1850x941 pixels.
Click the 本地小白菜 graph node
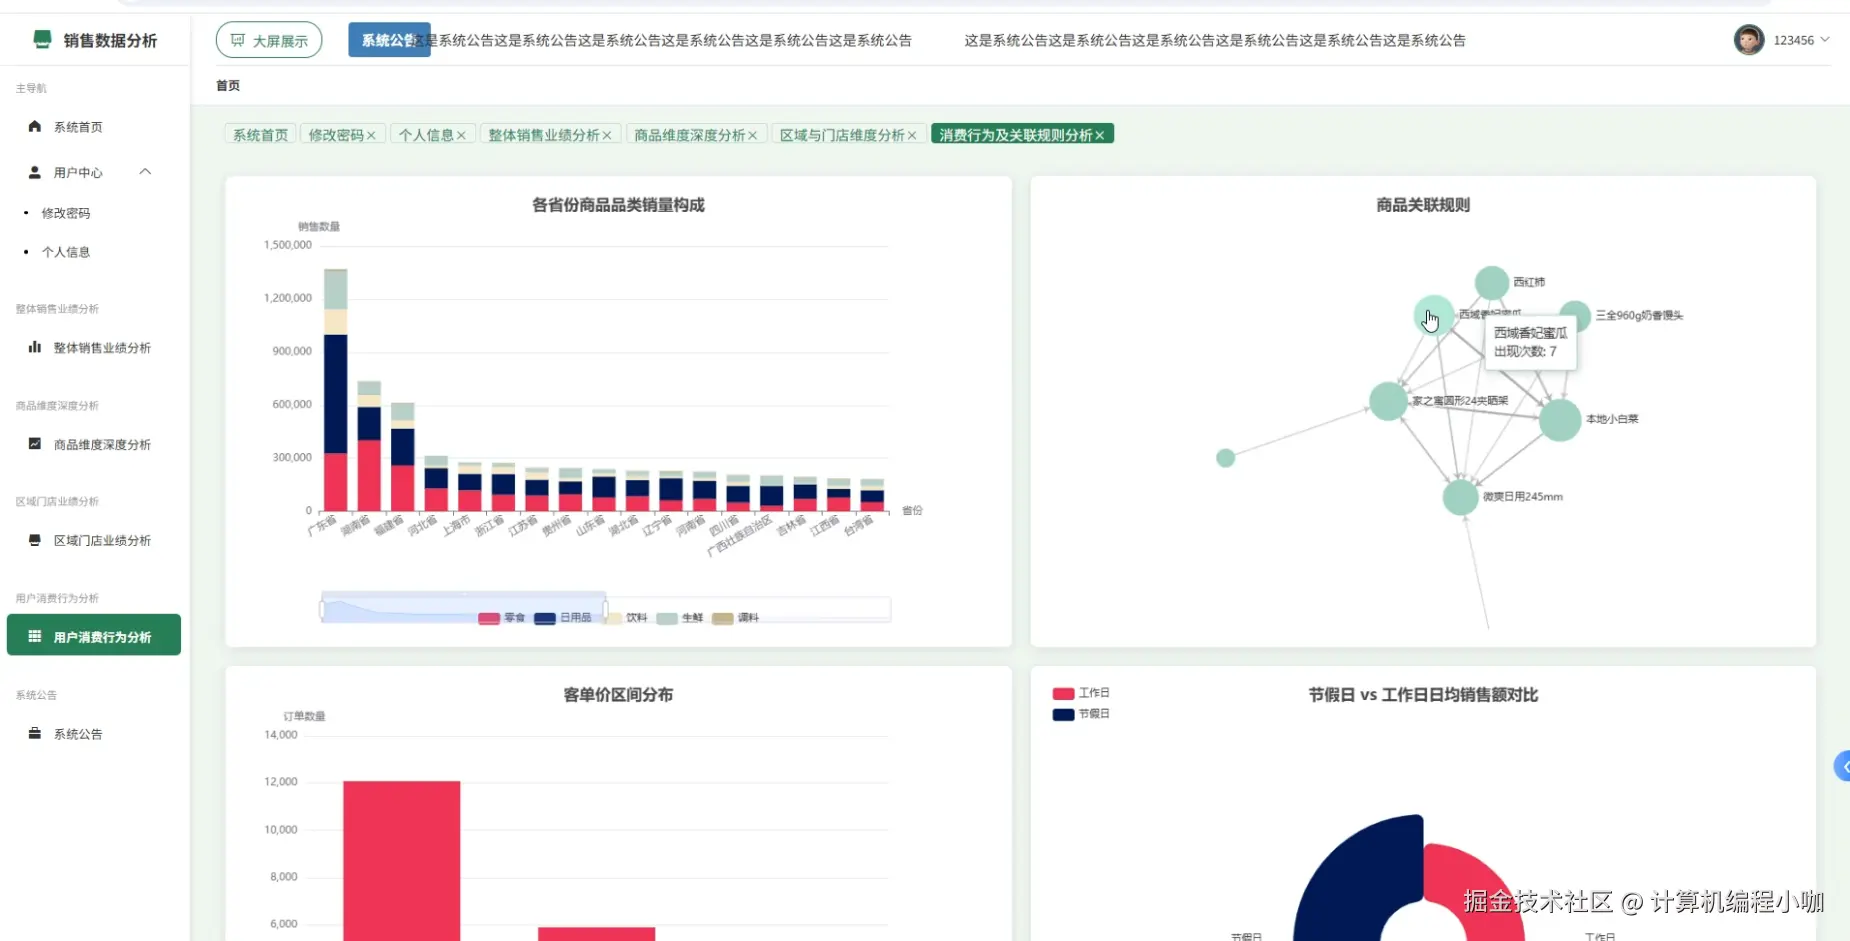point(1560,420)
